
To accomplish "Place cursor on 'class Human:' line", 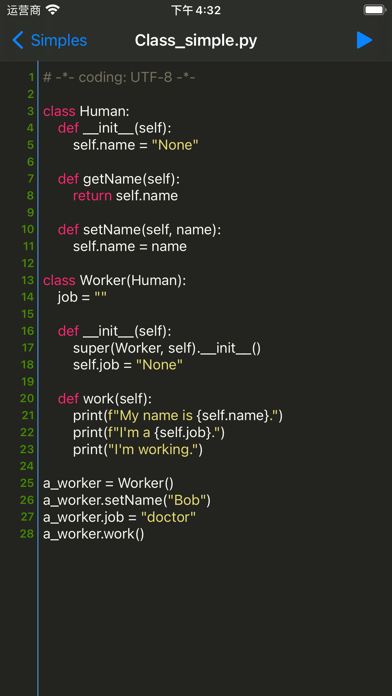I will click(x=86, y=111).
